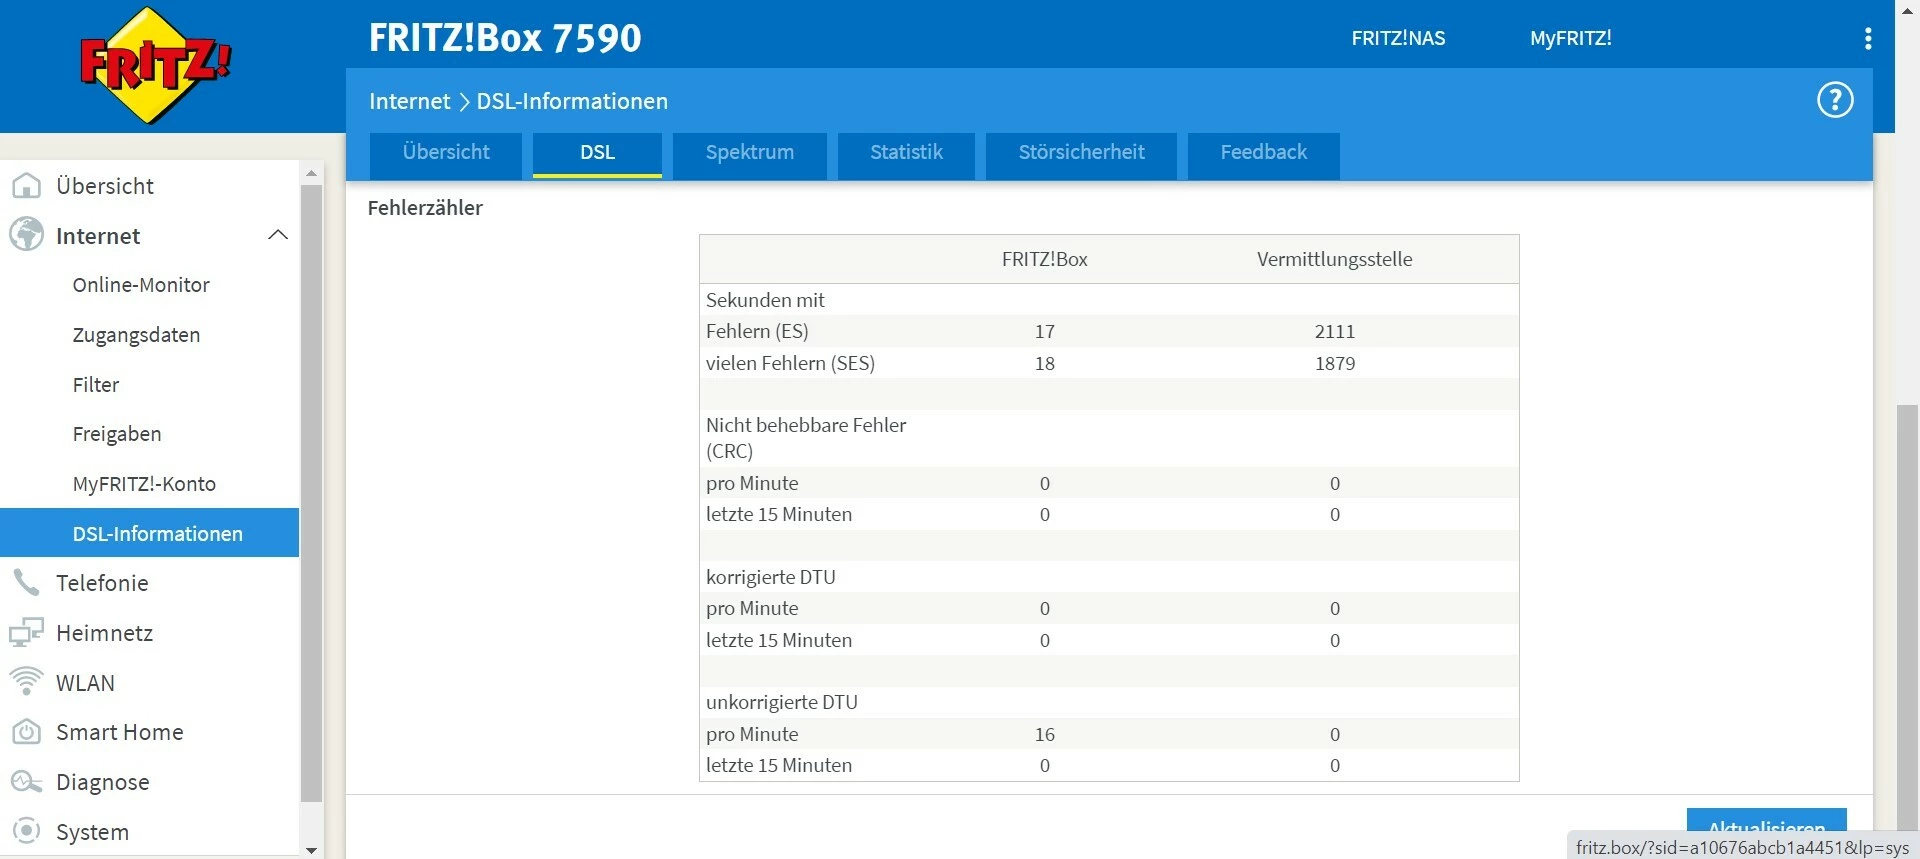Click the 'vielen Fehlern (SES)' row label

pyautogui.click(x=790, y=363)
